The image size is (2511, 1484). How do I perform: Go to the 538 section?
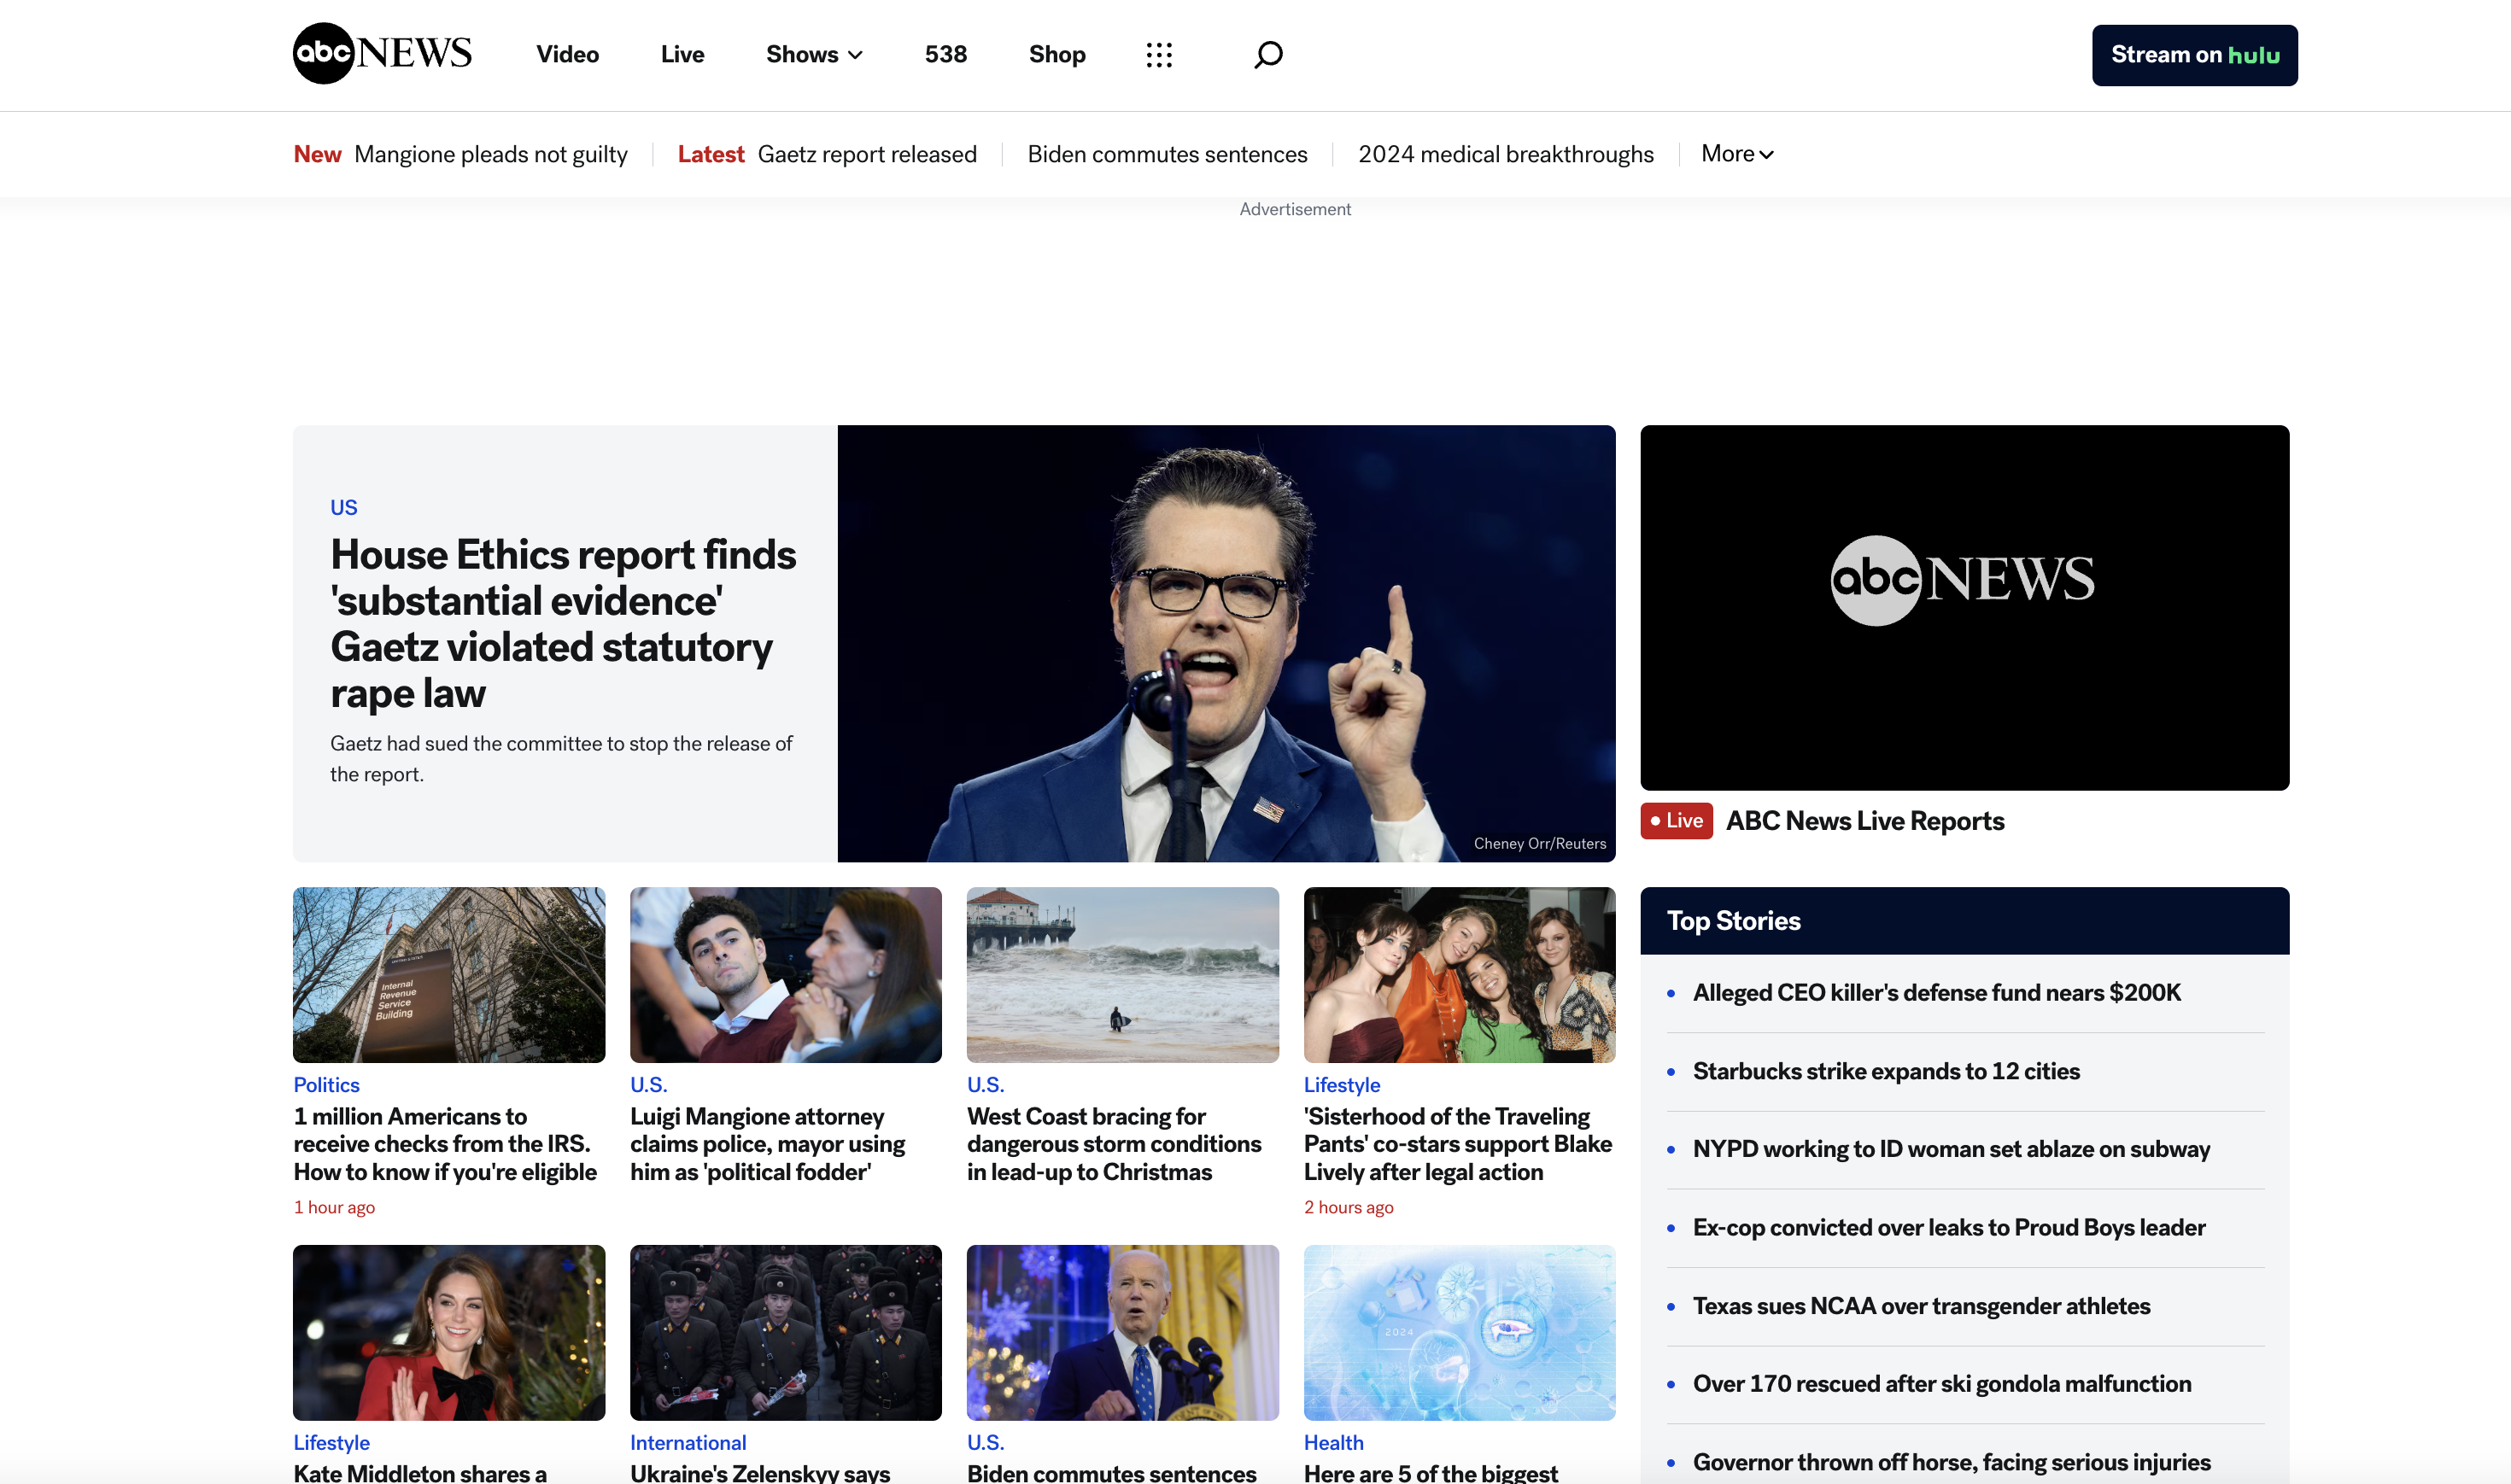pos(945,54)
